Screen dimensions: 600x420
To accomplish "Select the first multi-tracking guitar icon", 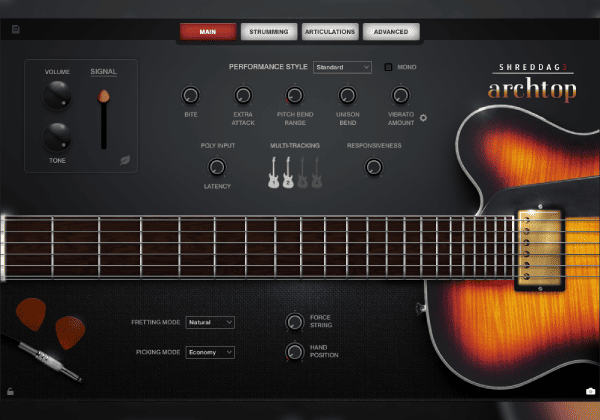I will (274, 173).
